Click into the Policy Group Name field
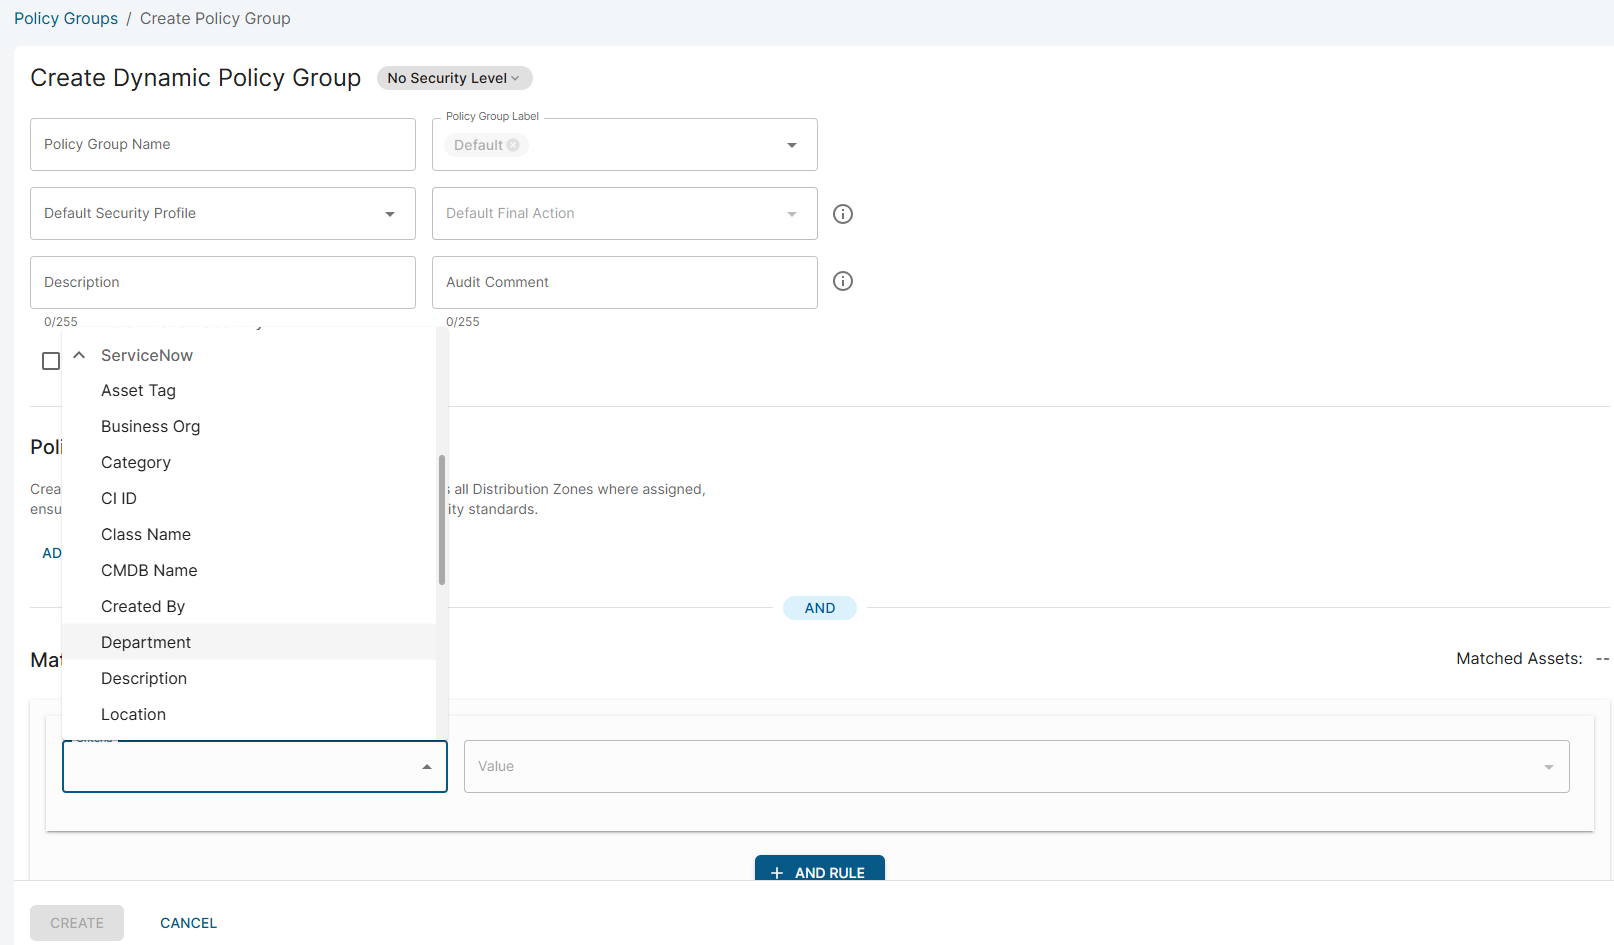This screenshot has height=945, width=1614. (222, 144)
